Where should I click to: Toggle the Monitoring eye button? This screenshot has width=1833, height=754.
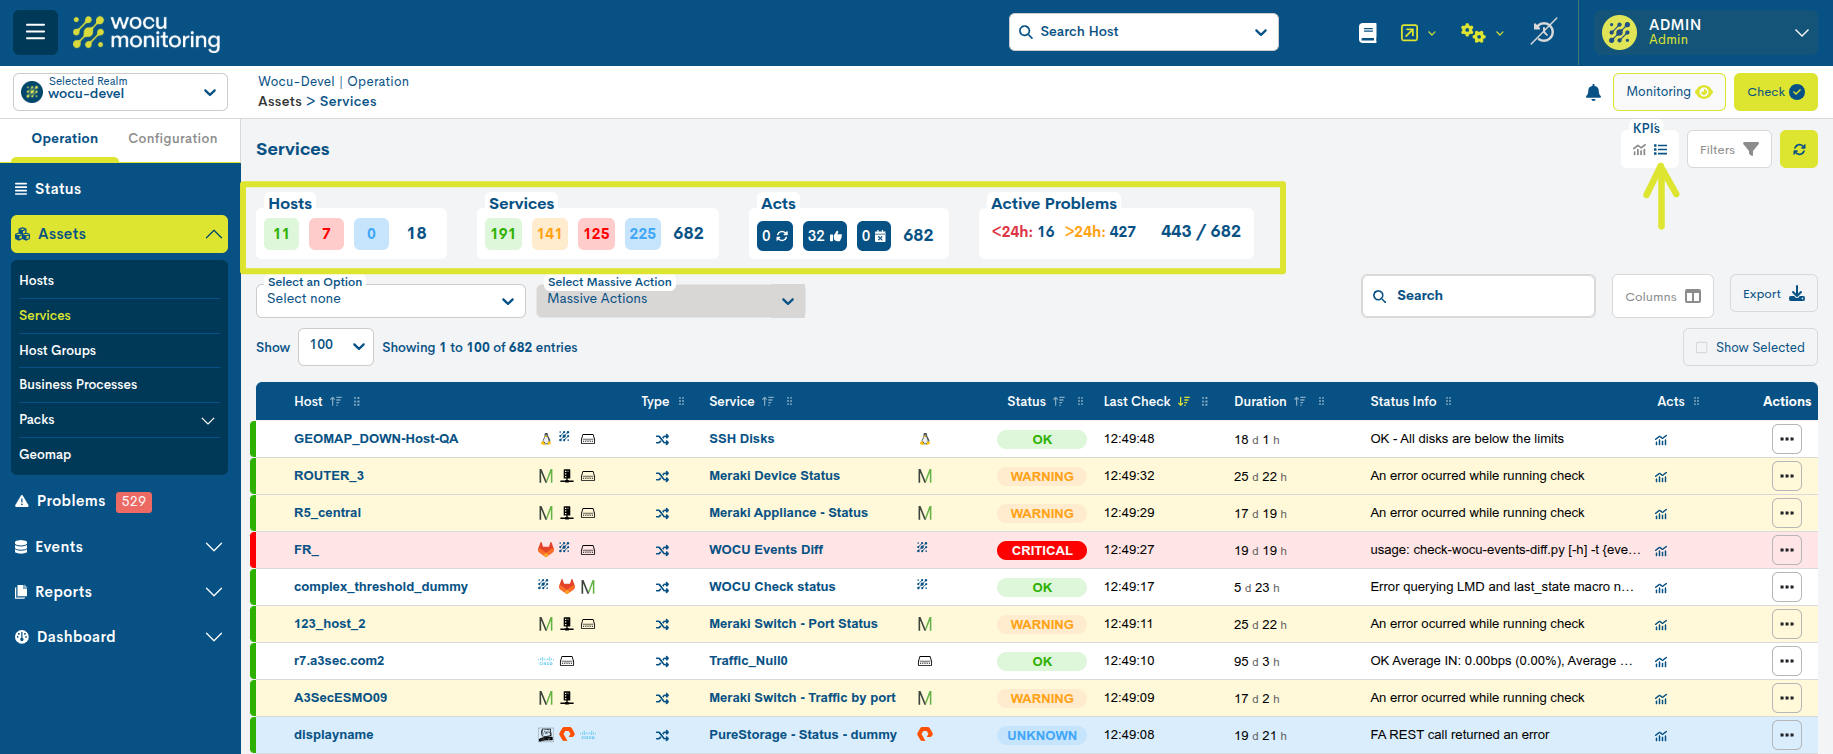pos(1669,92)
